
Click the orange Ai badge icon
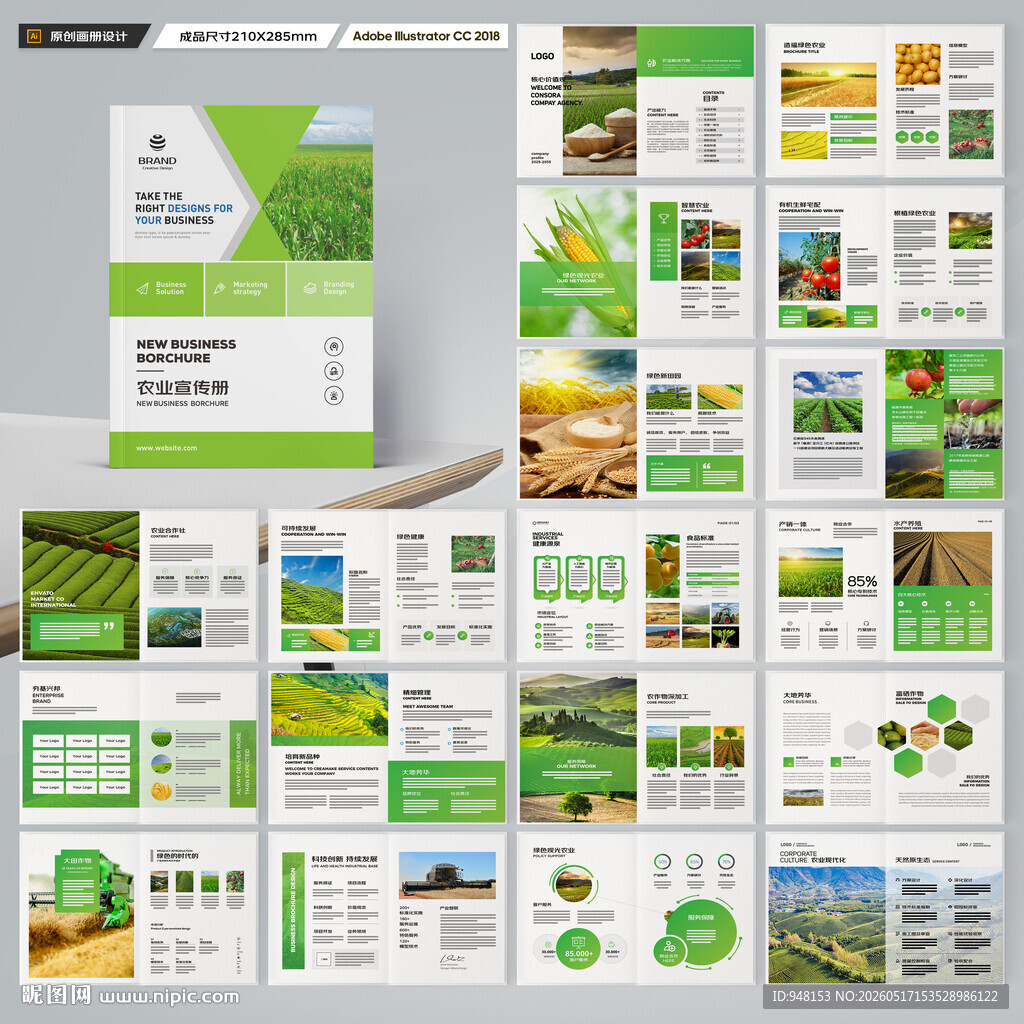click(x=34, y=37)
